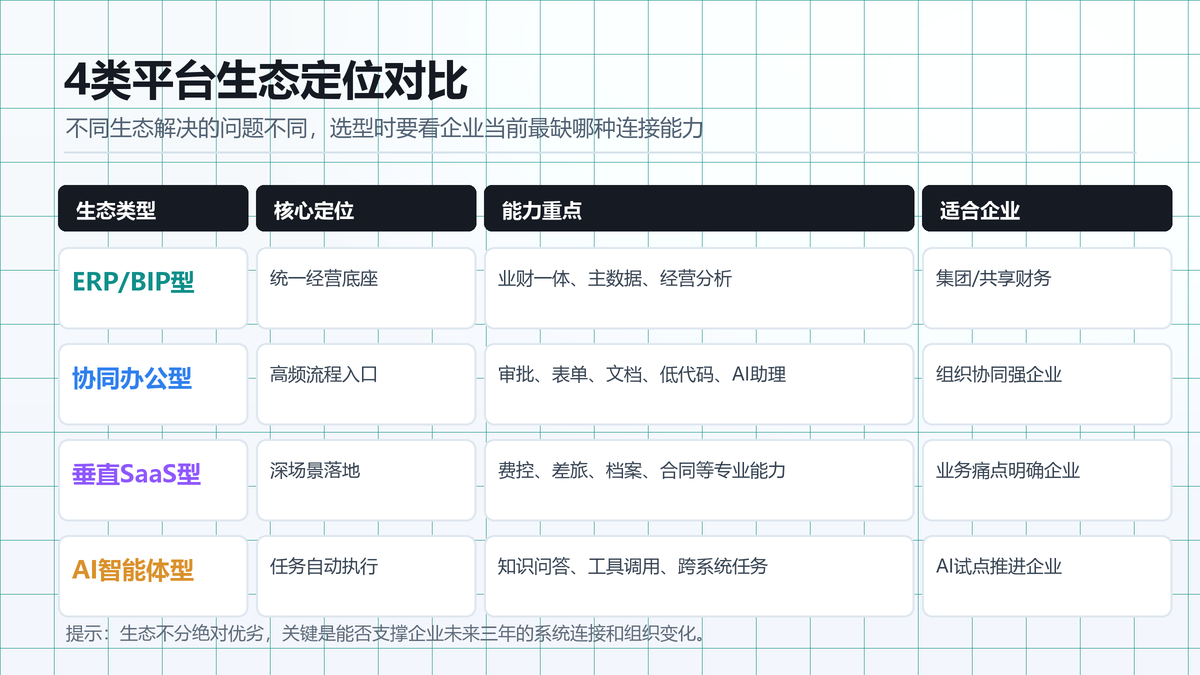Click the cell '业务痛点明确企业'
Image resolution: width=1200 pixels, height=675 pixels.
pos(1046,480)
